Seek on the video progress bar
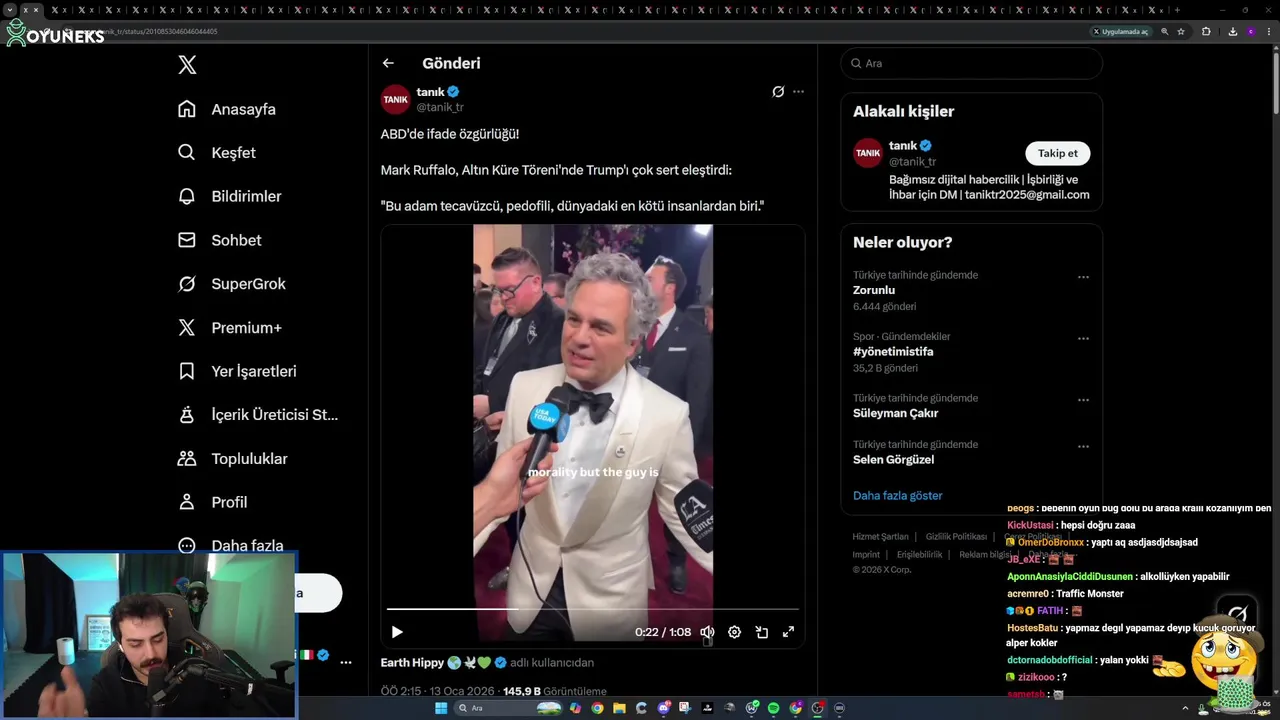This screenshot has height=720, width=1280. coord(593,608)
